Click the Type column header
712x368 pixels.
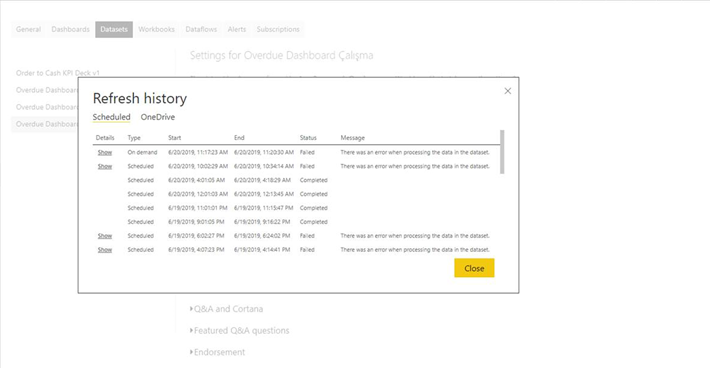tap(134, 138)
